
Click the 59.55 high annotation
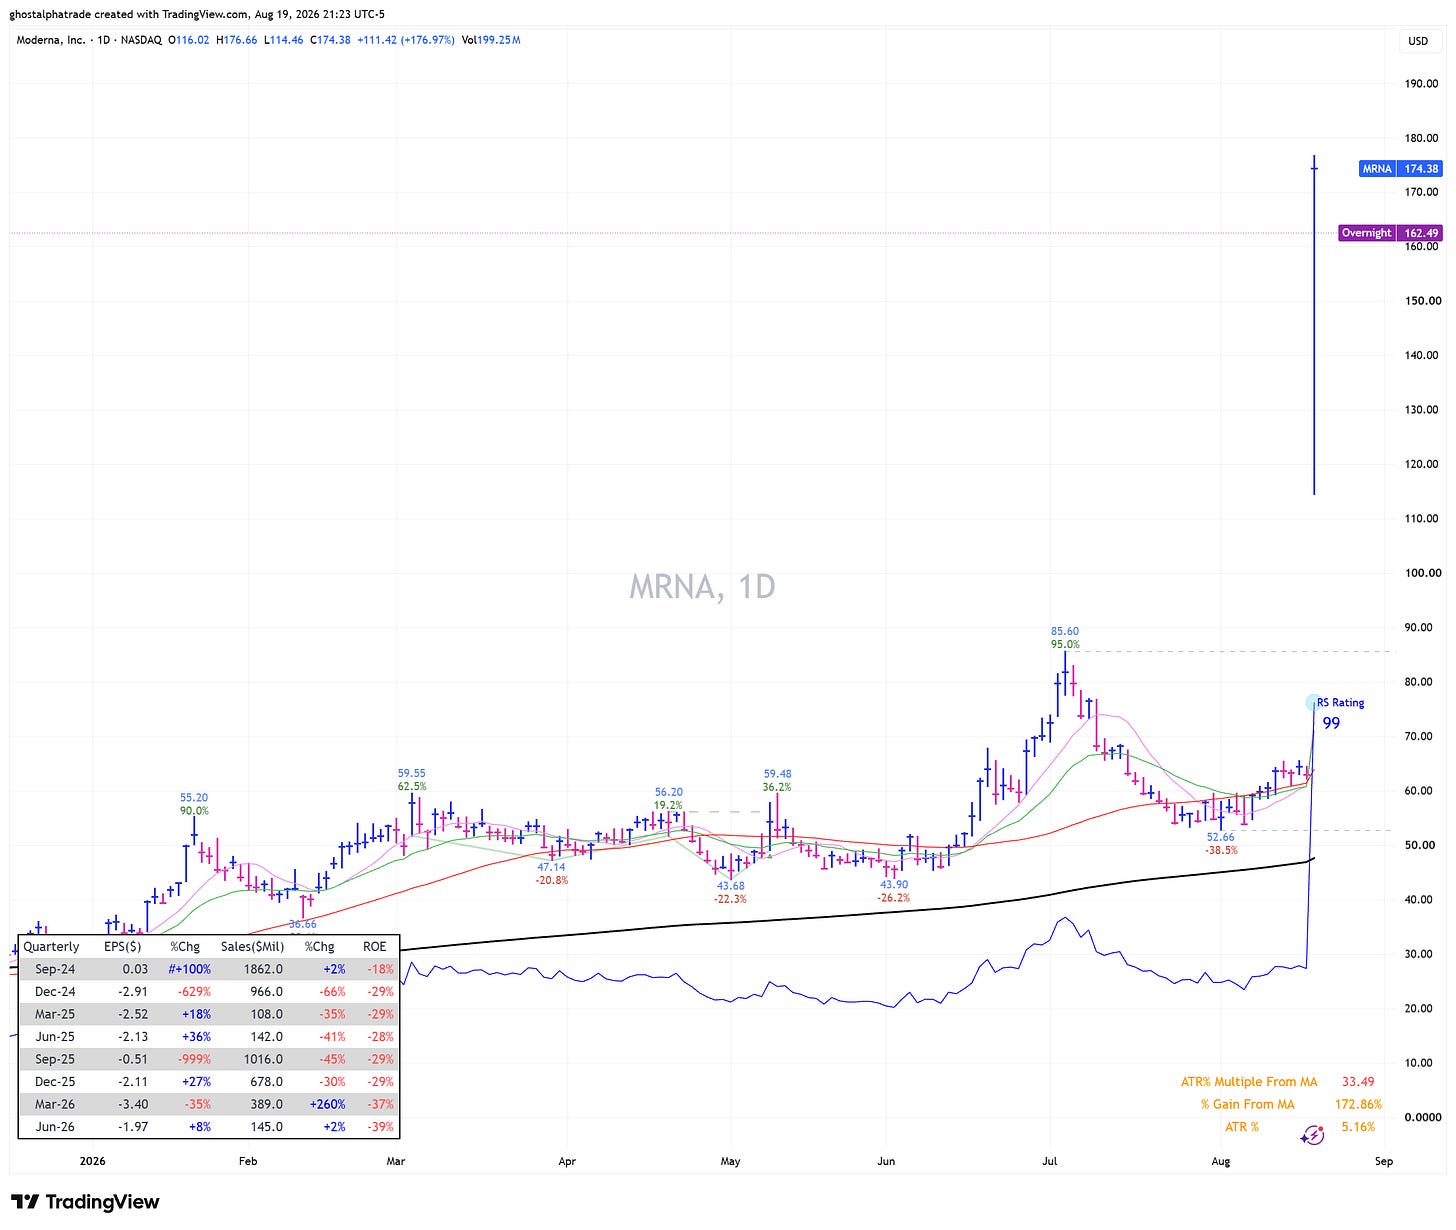pyautogui.click(x=412, y=773)
